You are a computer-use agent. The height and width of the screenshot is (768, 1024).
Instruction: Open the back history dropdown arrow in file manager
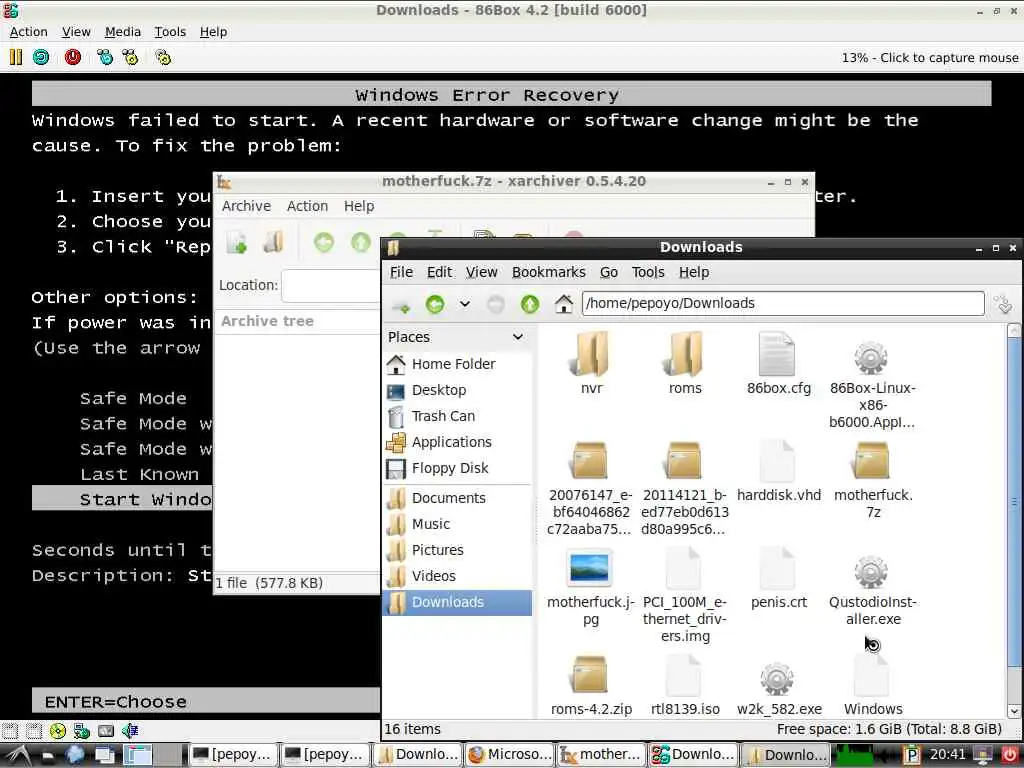(x=464, y=304)
